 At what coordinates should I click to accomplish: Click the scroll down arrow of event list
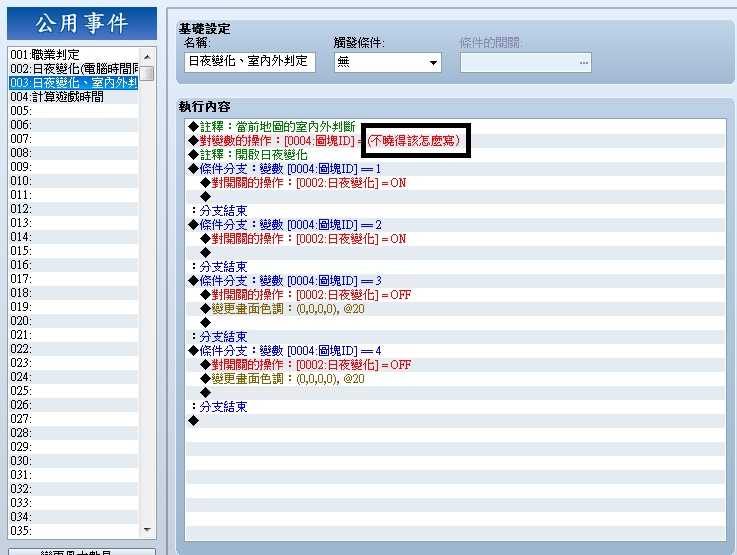point(147,530)
